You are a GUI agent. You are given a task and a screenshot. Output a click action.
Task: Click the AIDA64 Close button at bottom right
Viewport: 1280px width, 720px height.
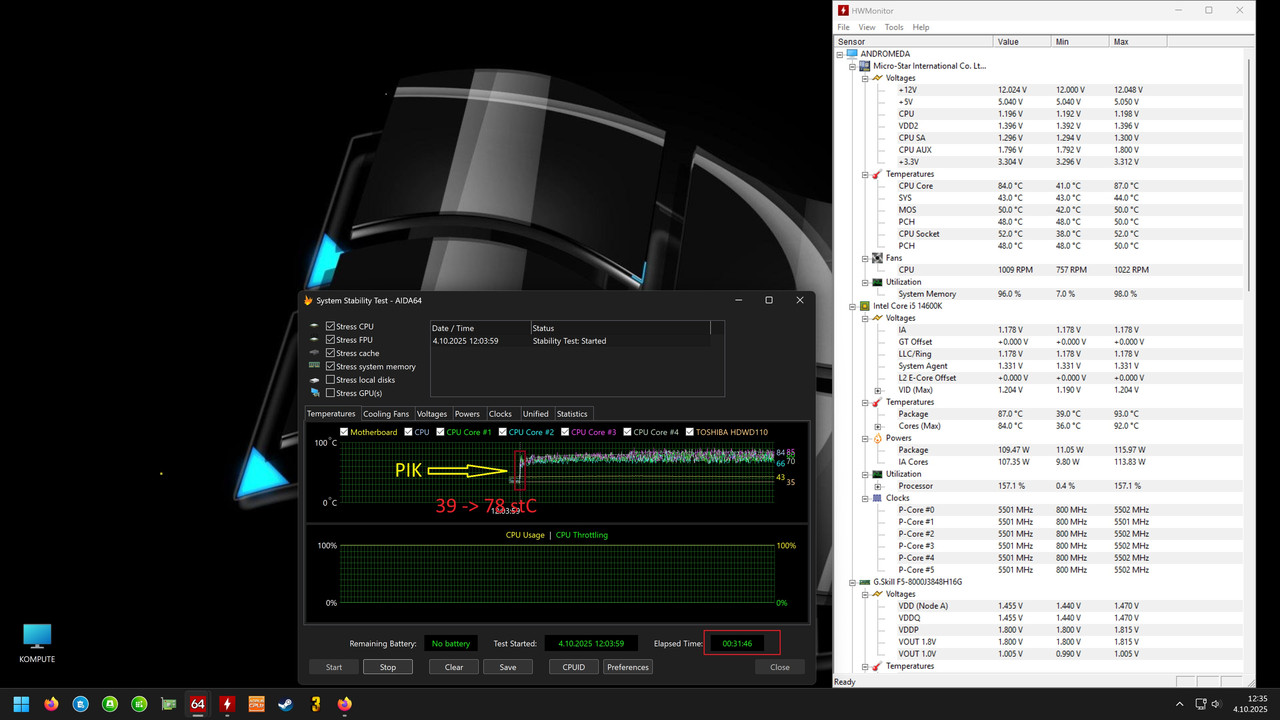[x=780, y=667]
